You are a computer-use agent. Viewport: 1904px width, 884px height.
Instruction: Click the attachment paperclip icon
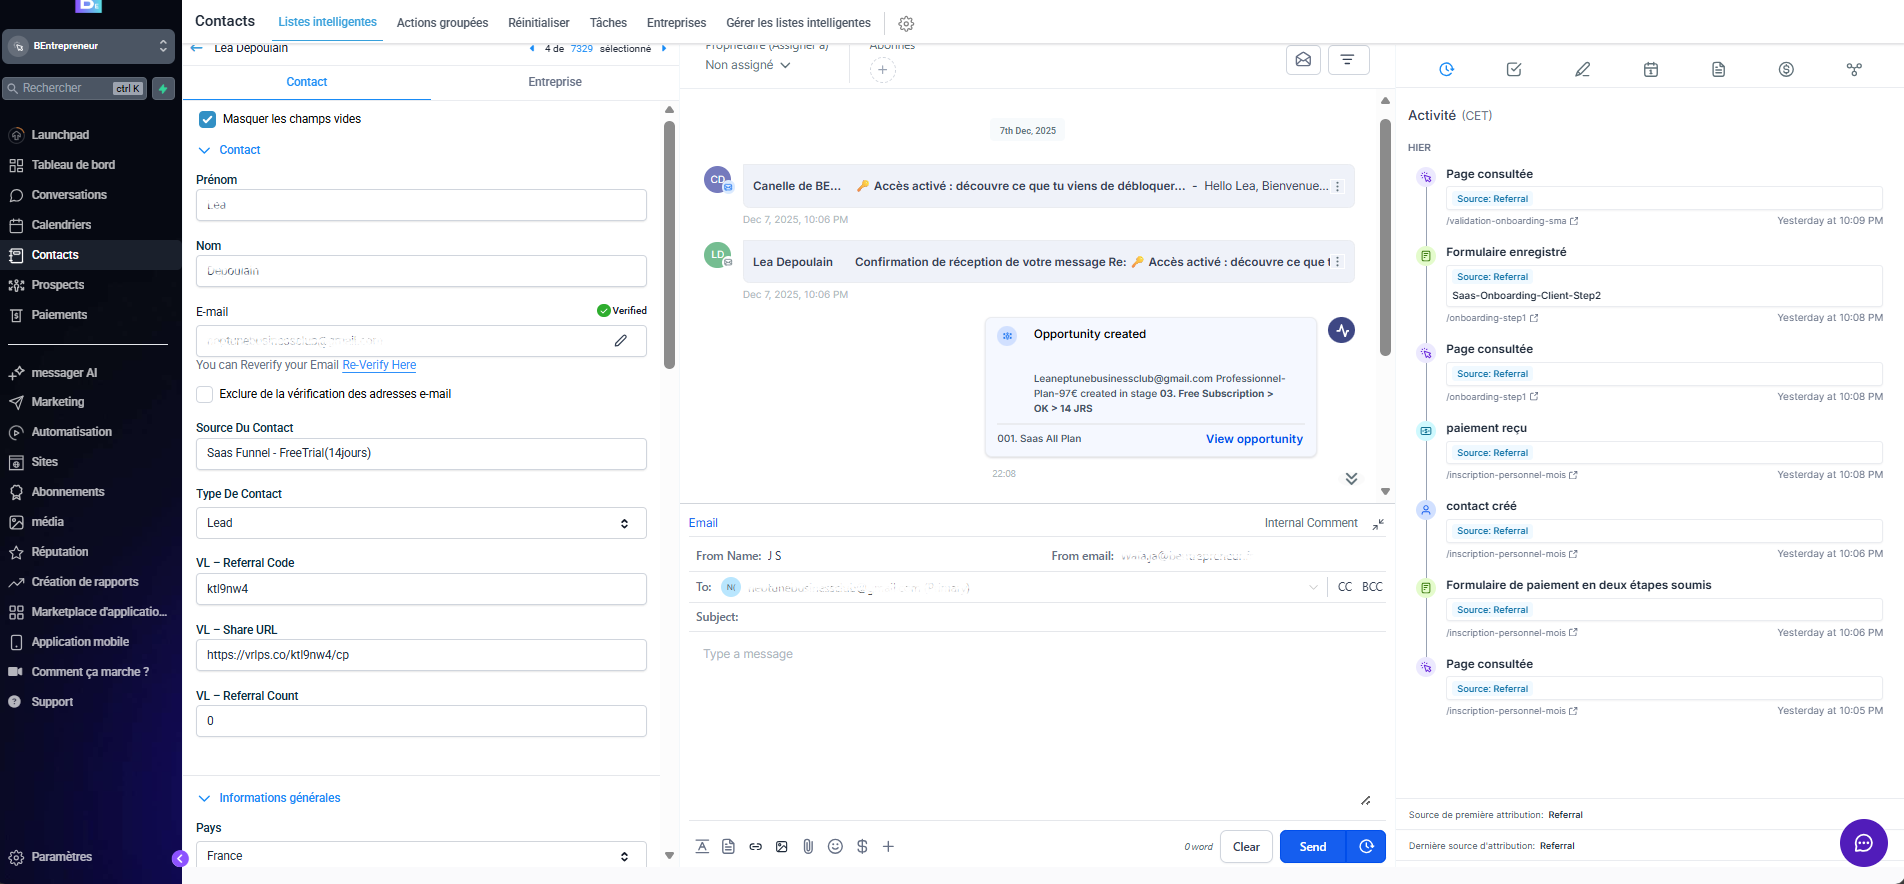tap(808, 847)
